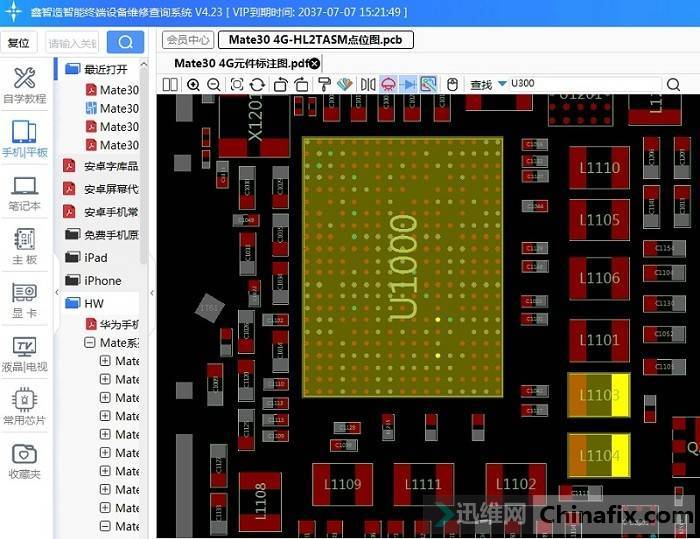Click the zoom in magnifier icon
Screen dimensions: 700x539
click(x=194, y=85)
